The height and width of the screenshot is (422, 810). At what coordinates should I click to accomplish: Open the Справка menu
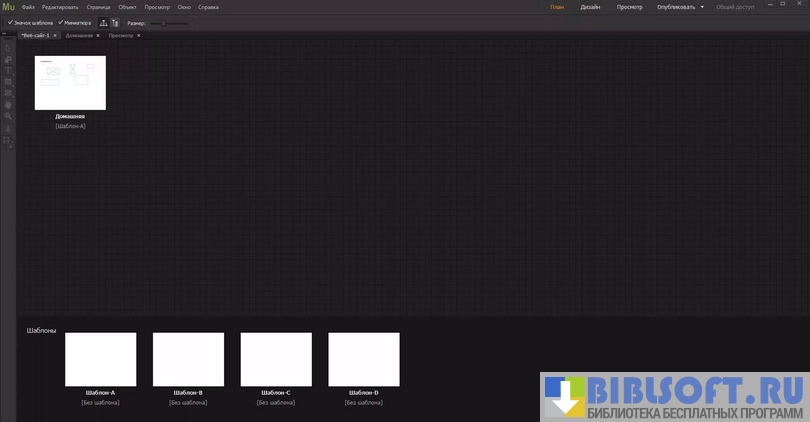pos(208,7)
